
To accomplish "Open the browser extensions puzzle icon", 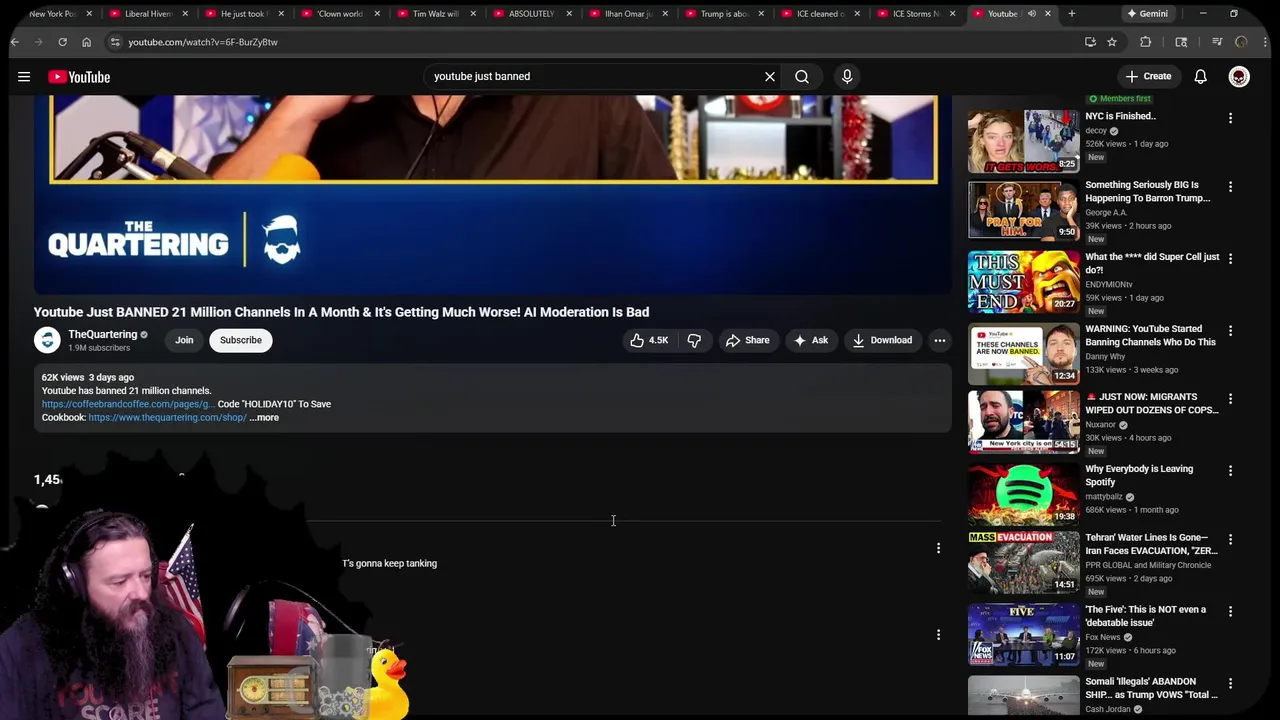I will pyautogui.click(x=1146, y=42).
